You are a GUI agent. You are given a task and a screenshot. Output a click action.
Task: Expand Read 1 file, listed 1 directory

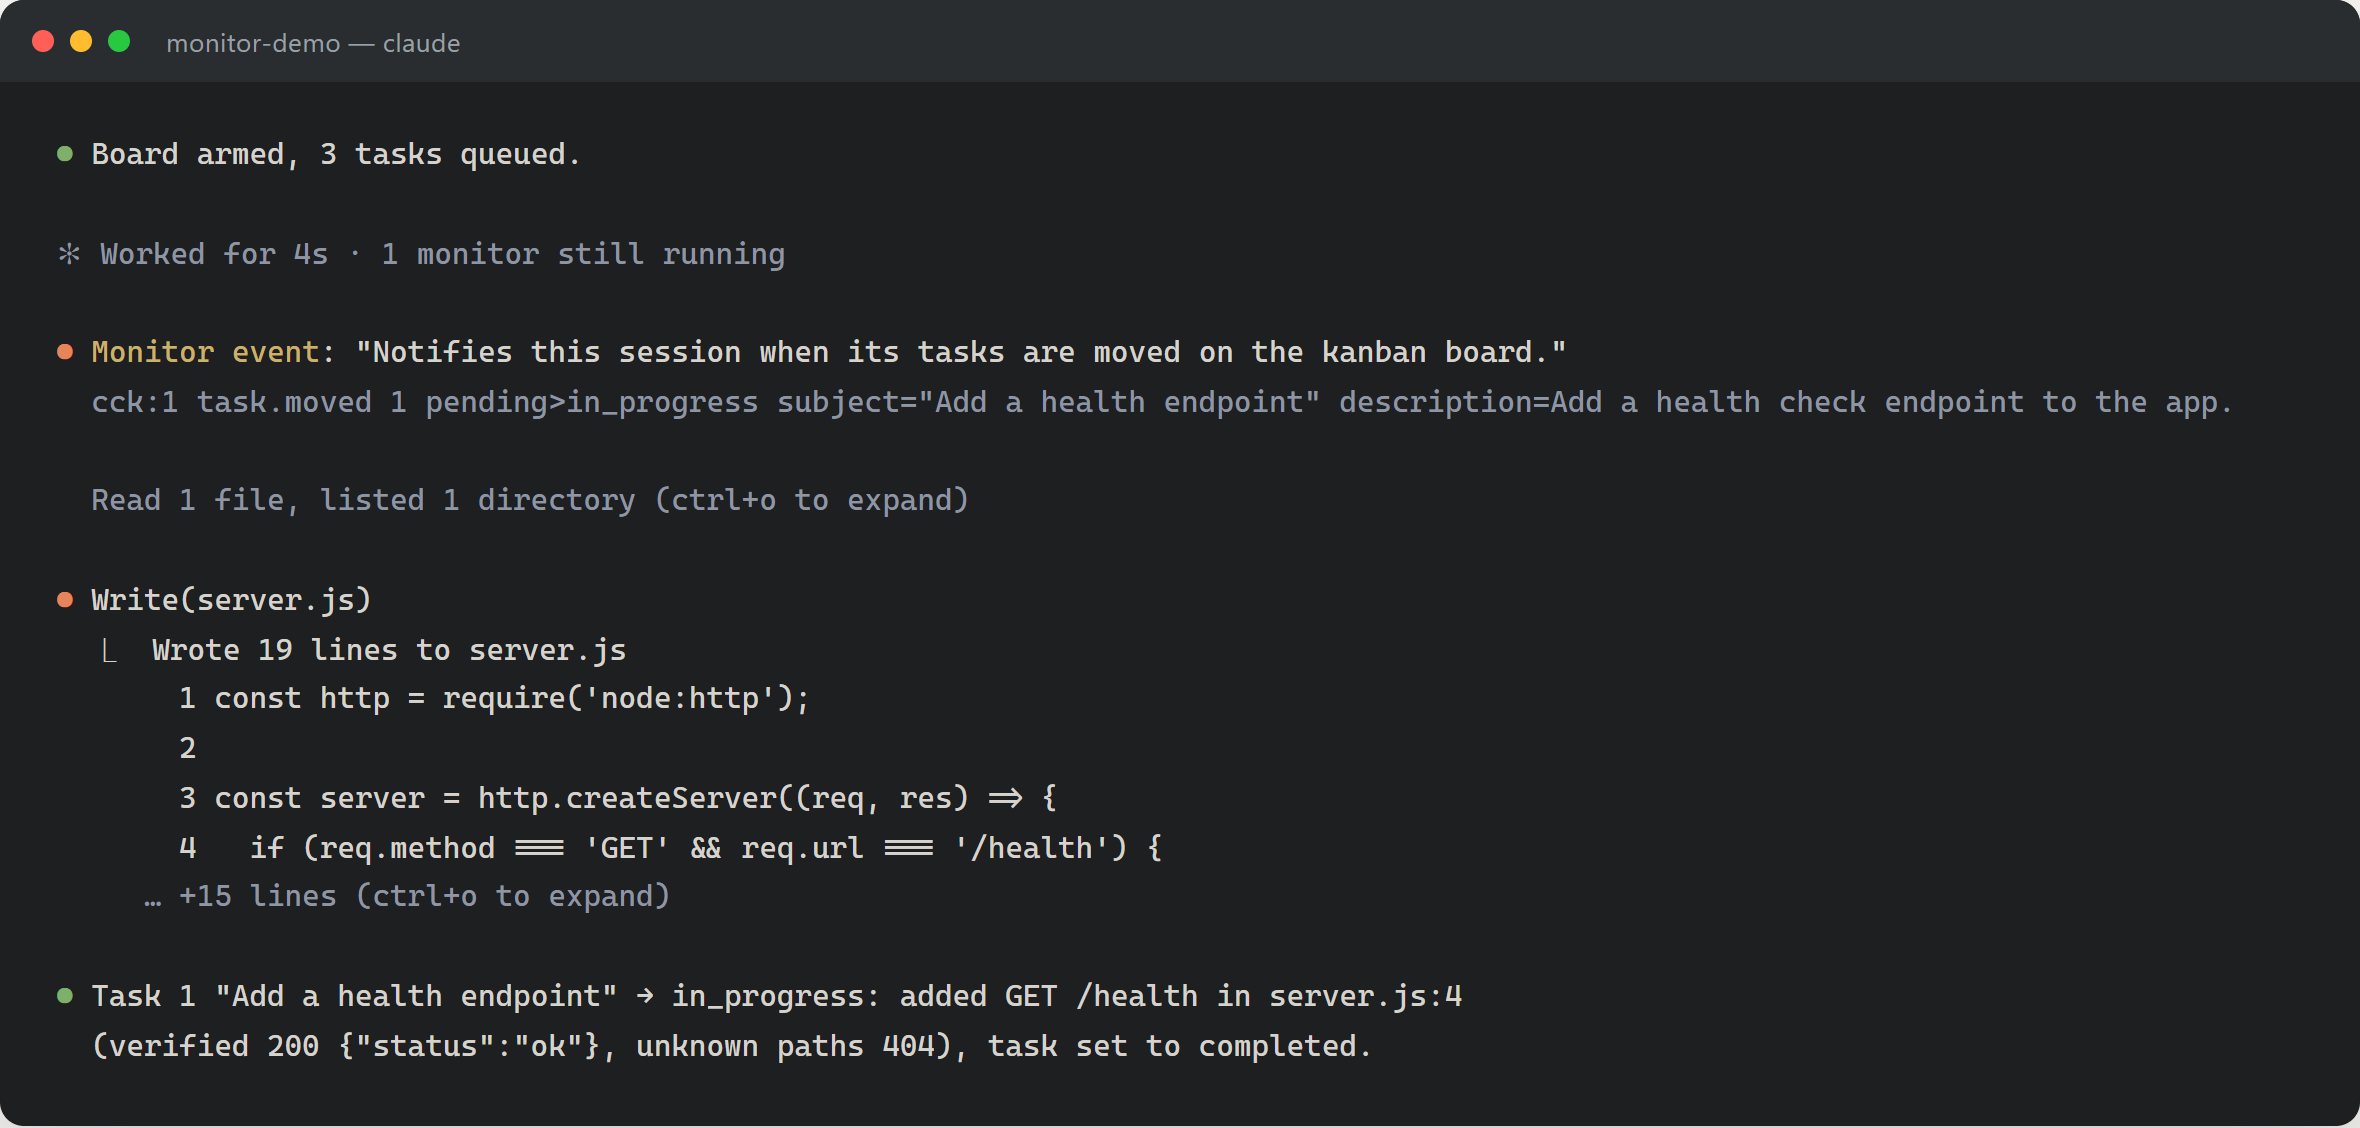[530, 500]
